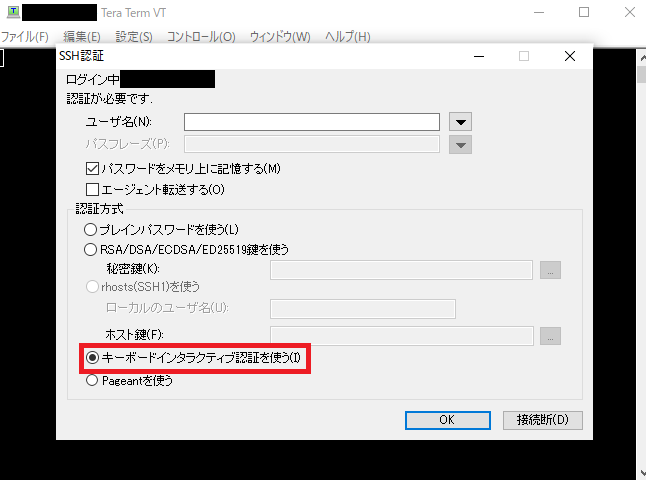Screen dimensions: 646x480
Task: Click the ローカルのユーザ名(U) field
Action: coord(363,309)
